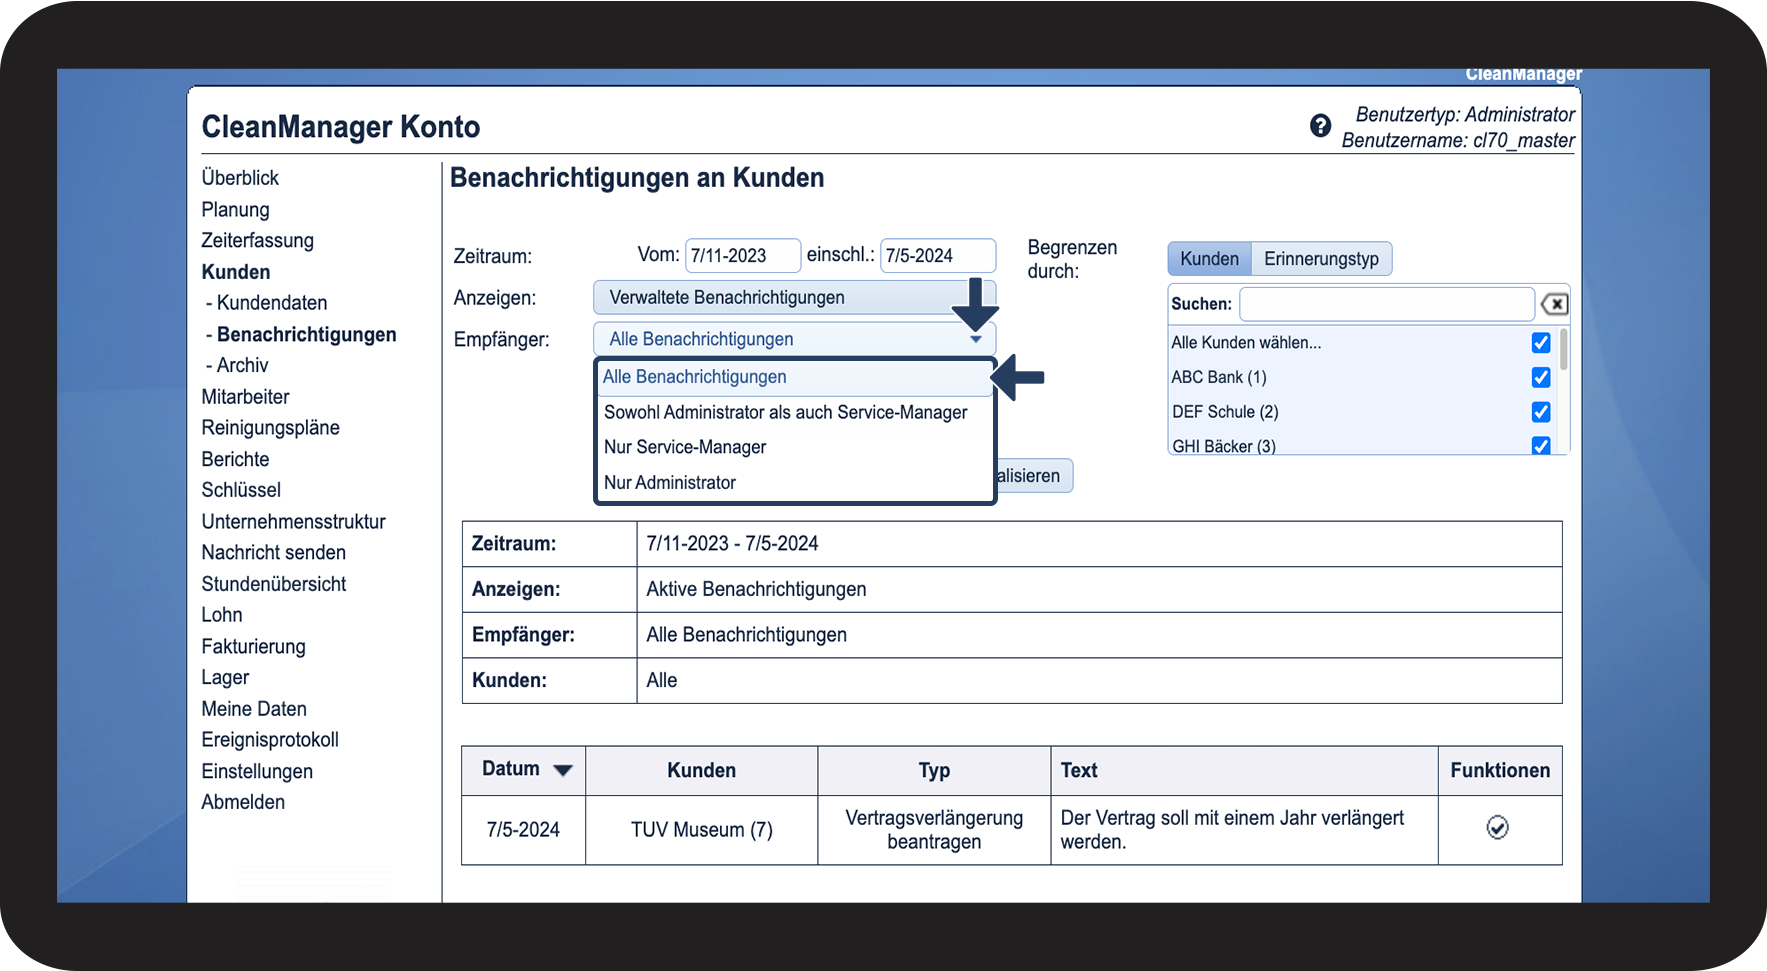Mark the TUV Museum notification as done
Image resolution: width=1767 pixels, height=971 pixels.
pos(1497,828)
